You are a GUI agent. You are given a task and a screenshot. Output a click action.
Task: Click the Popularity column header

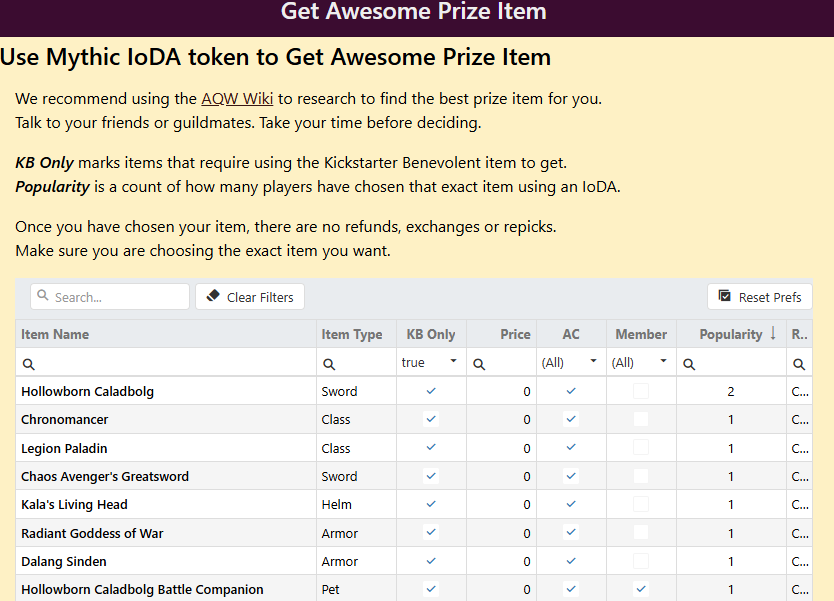731,334
